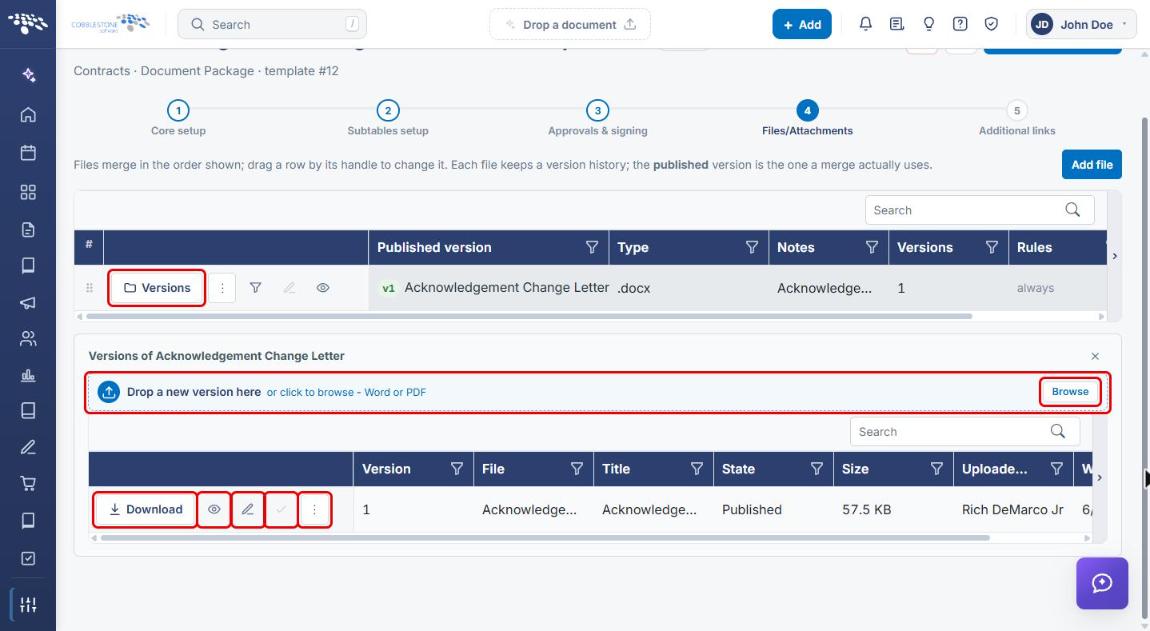Open Versions folder button
Image resolution: width=1150 pixels, height=631 pixels.
pyautogui.click(x=157, y=288)
